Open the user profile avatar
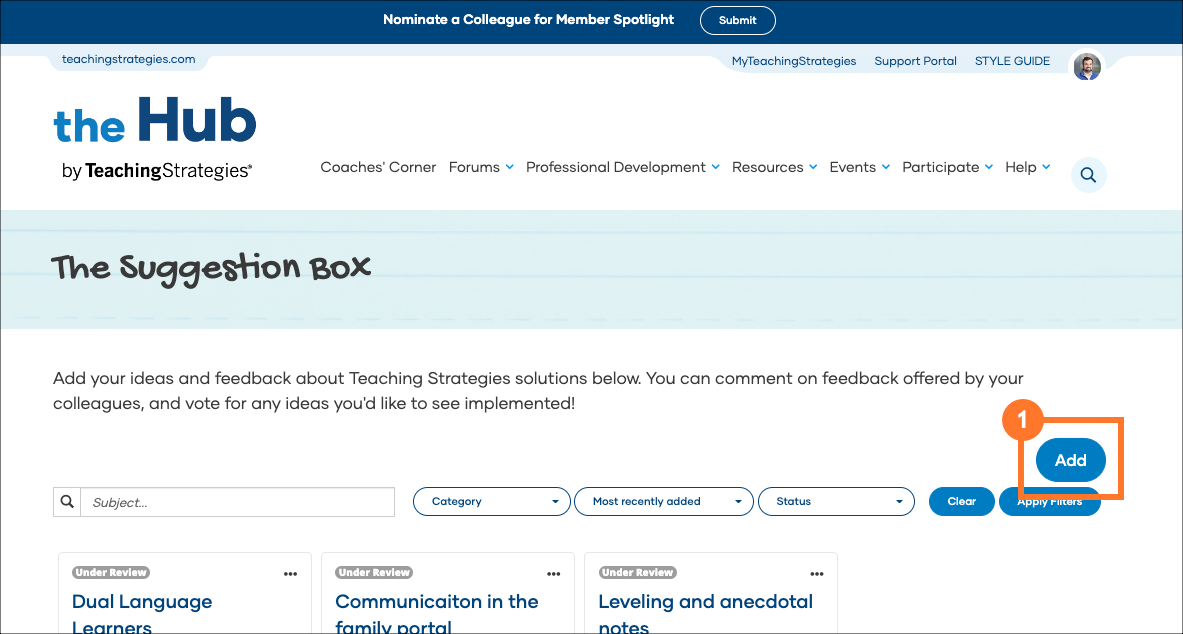The height and width of the screenshot is (634, 1183). [x=1087, y=67]
